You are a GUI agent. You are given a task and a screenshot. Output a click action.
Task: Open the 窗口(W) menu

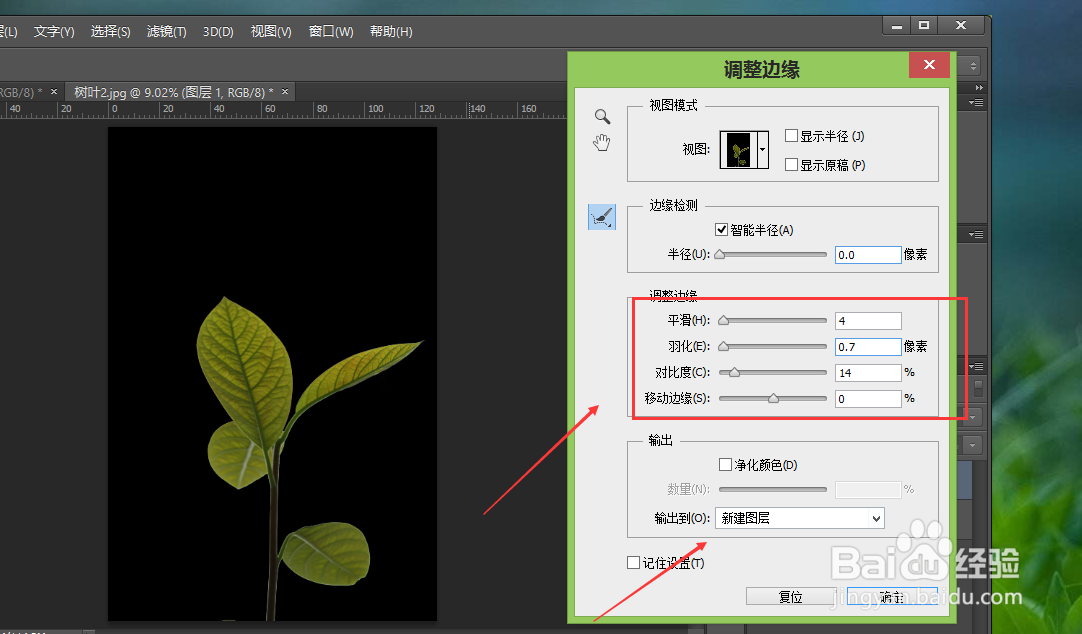click(331, 32)
